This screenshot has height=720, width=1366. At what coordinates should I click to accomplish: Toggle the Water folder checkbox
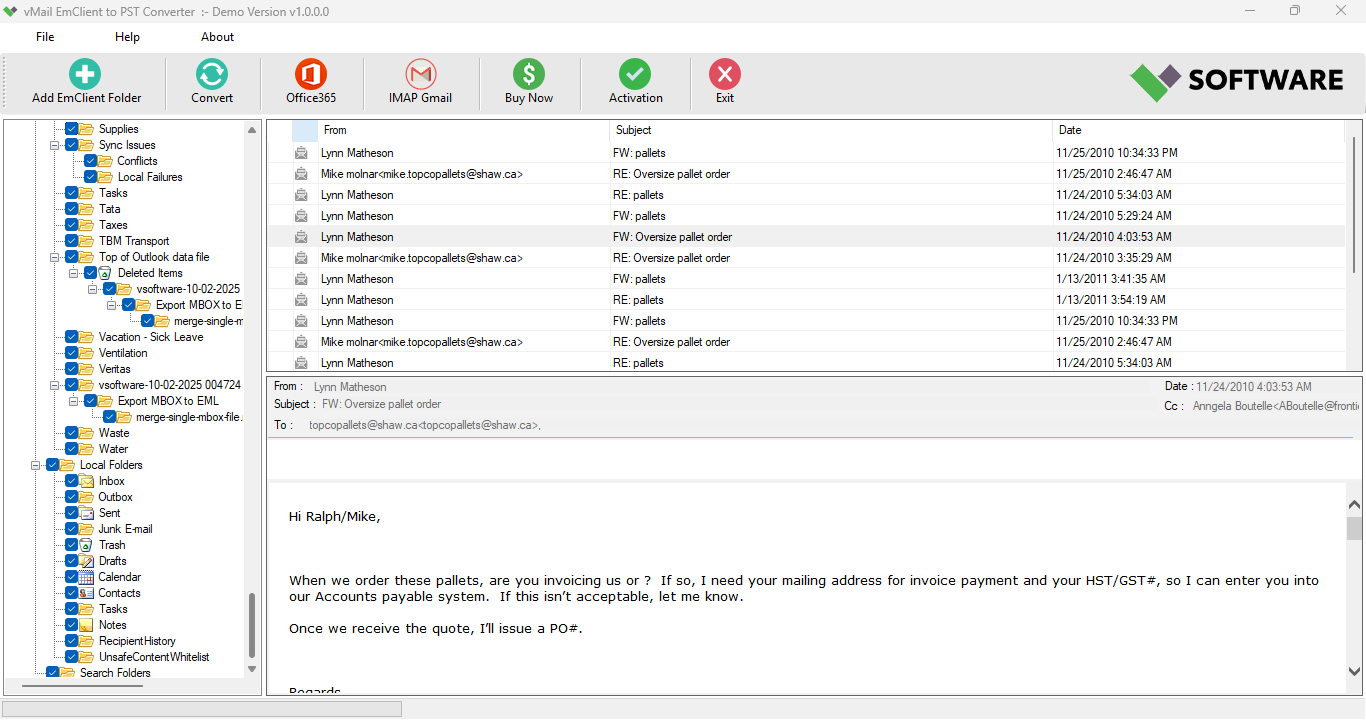[x=72, y=449]
